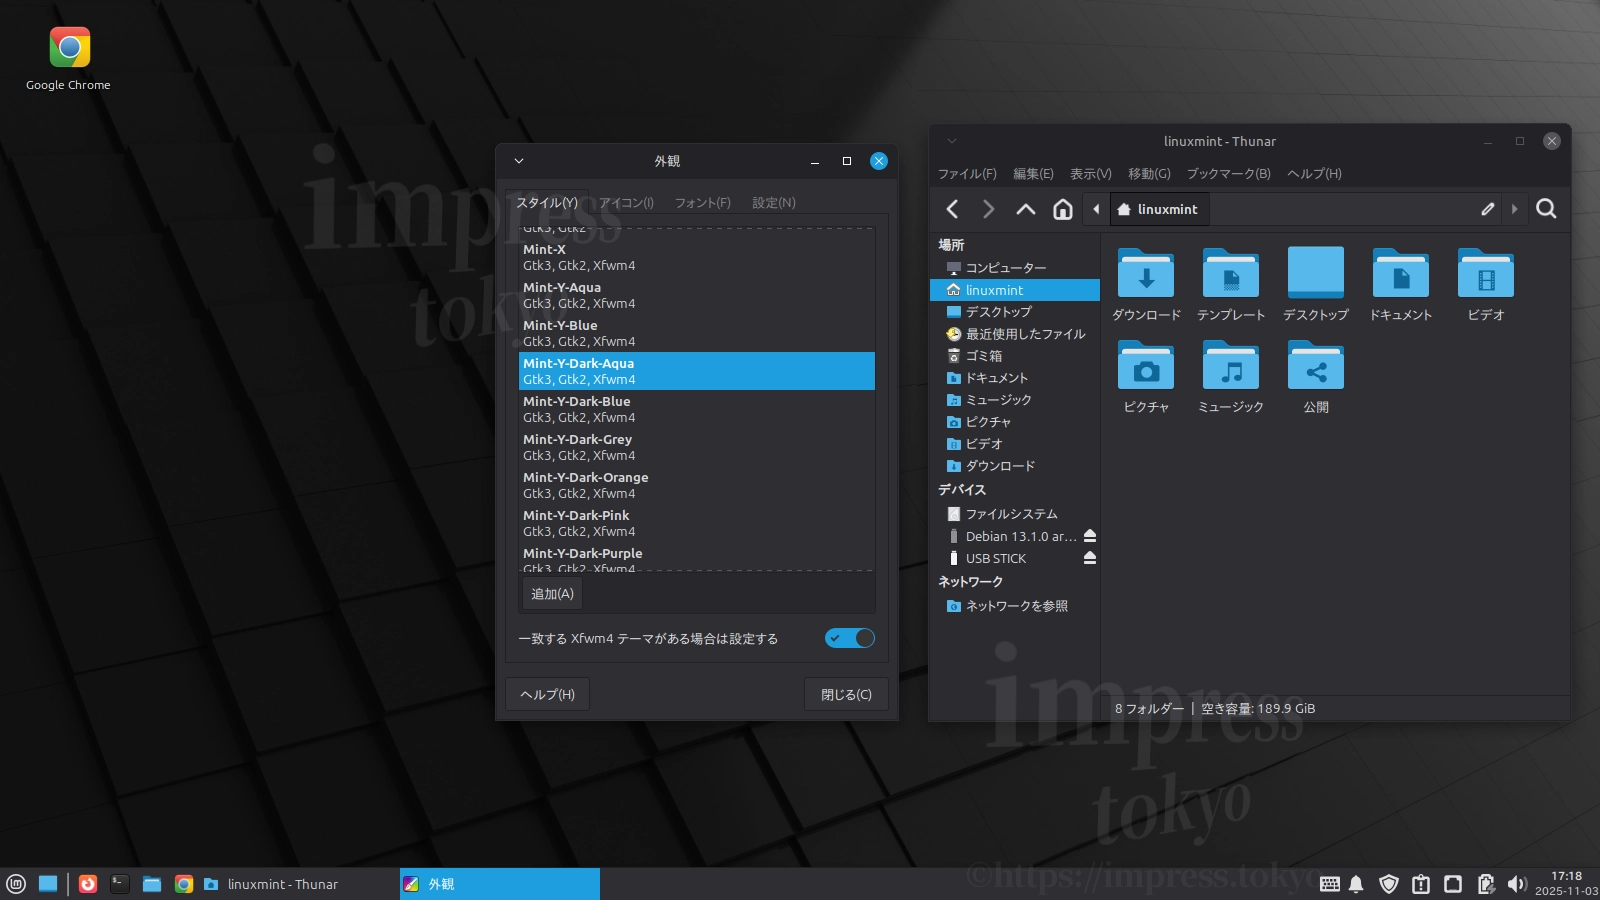Switch to the フォント(F) tab
Viewport: 1600px width, 900px height.
[x=703, y=203]
